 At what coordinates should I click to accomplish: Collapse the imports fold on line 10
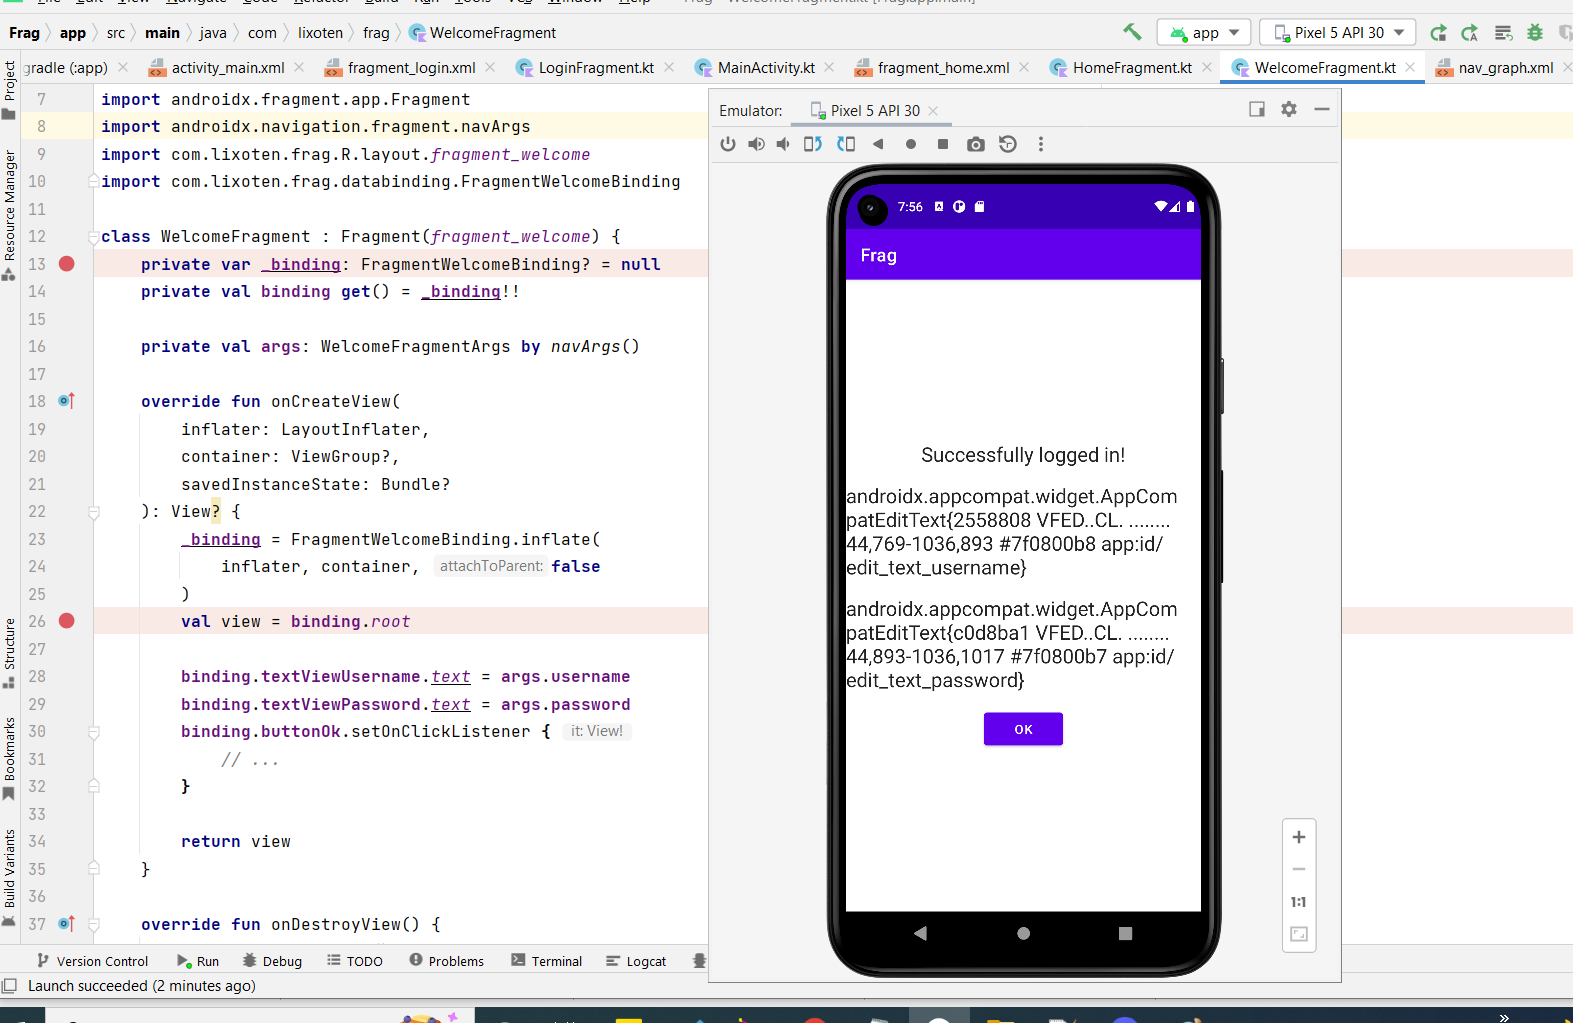tap(94, 181)
